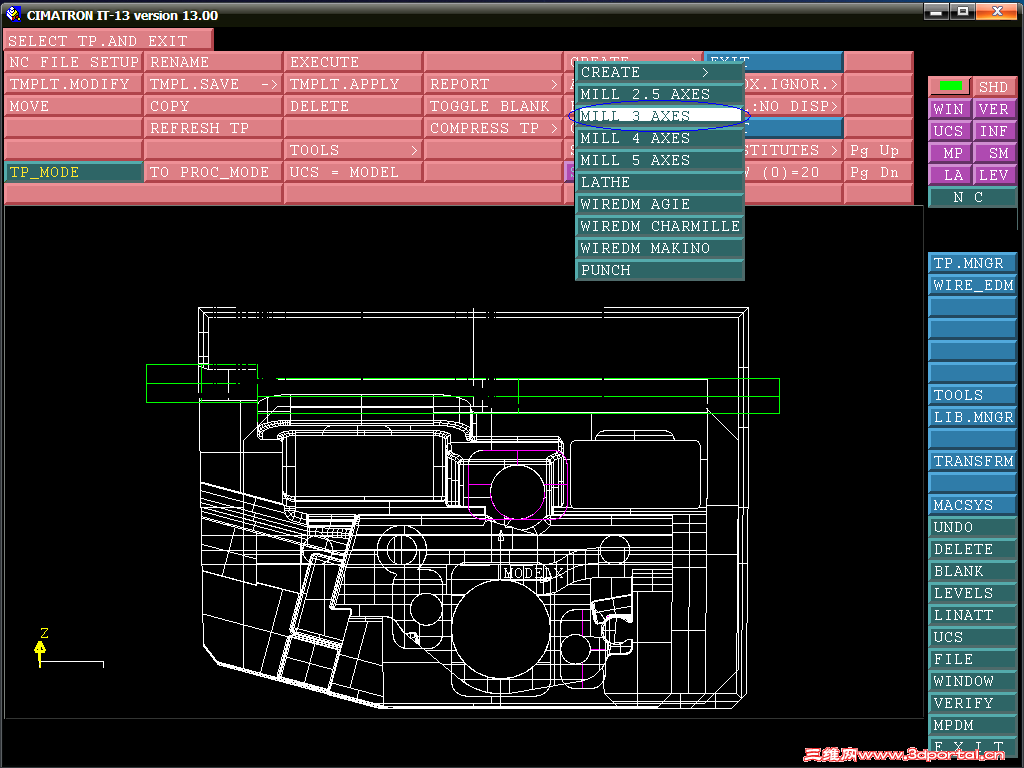Click the LEV levels button
The width and height of the screenshot is (1024, 768).
(994, 175)
